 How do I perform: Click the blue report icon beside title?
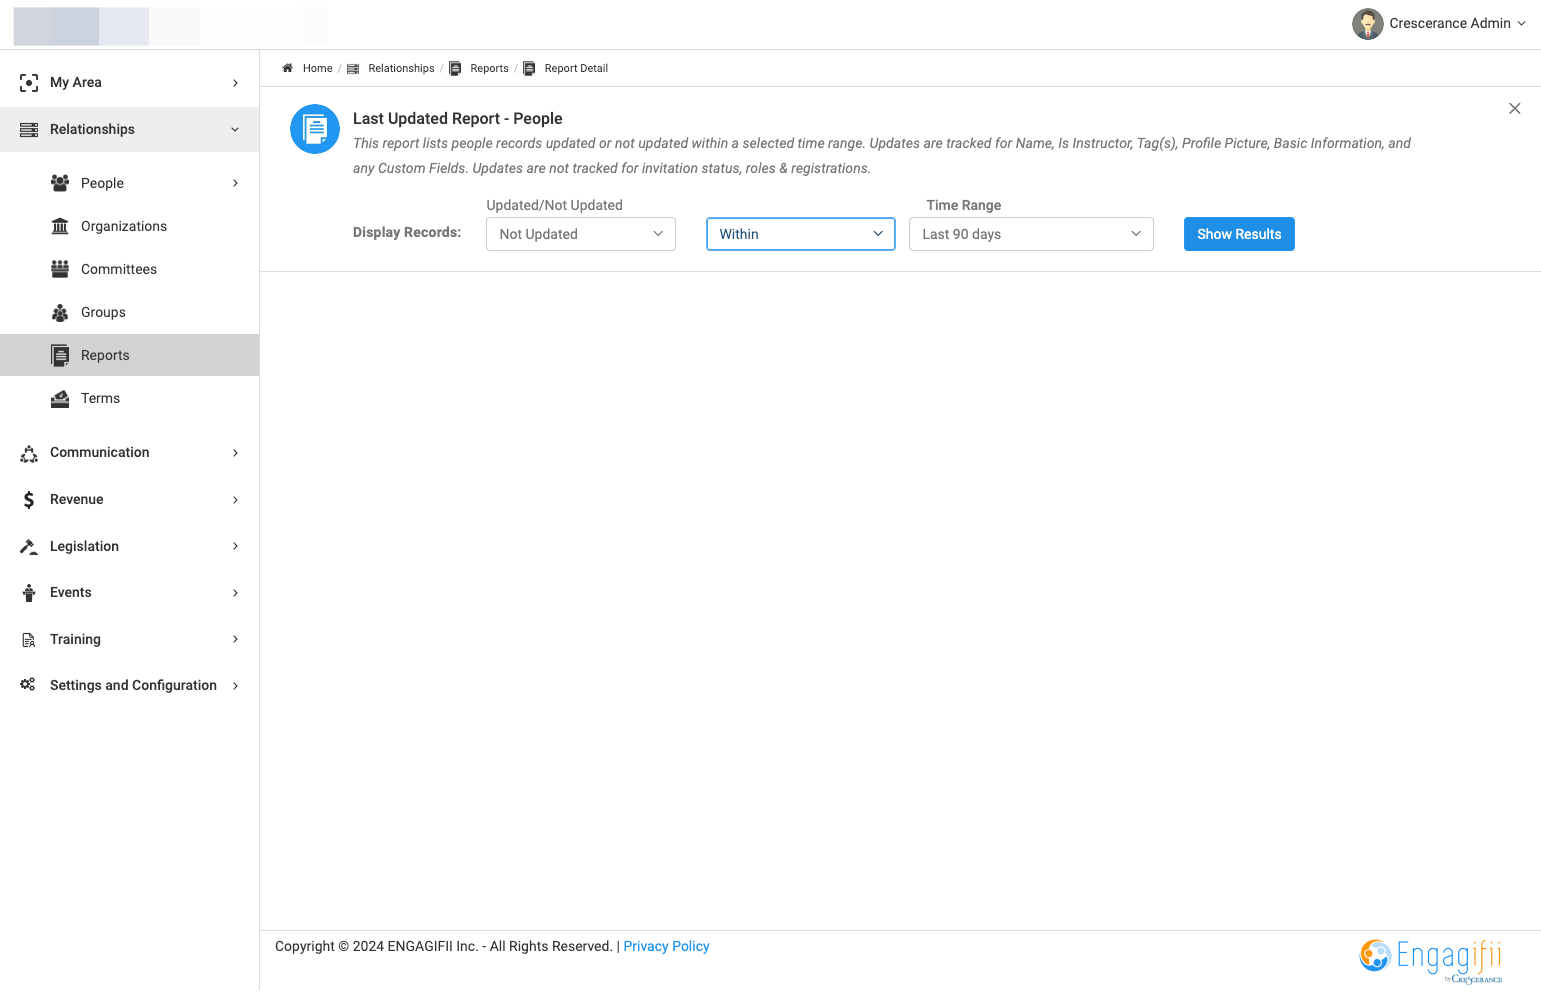(315, 129)
